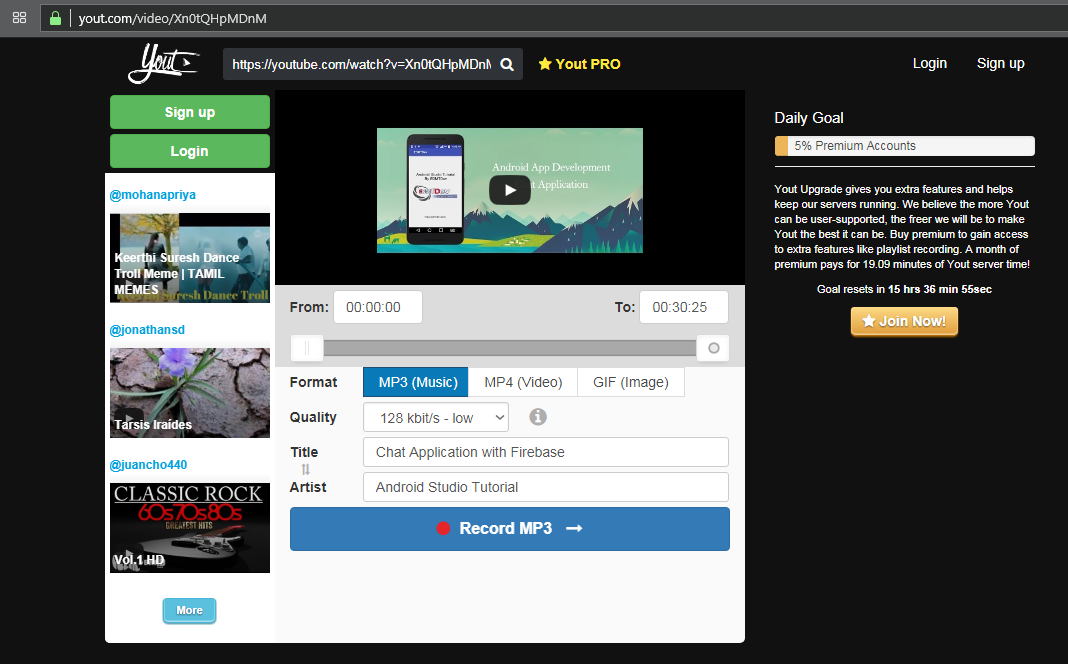This screenshot has width=1068, height=664.
Task: Click the "Daily Goal" heading
Action: pyautogui.click(x=808, y=118)
